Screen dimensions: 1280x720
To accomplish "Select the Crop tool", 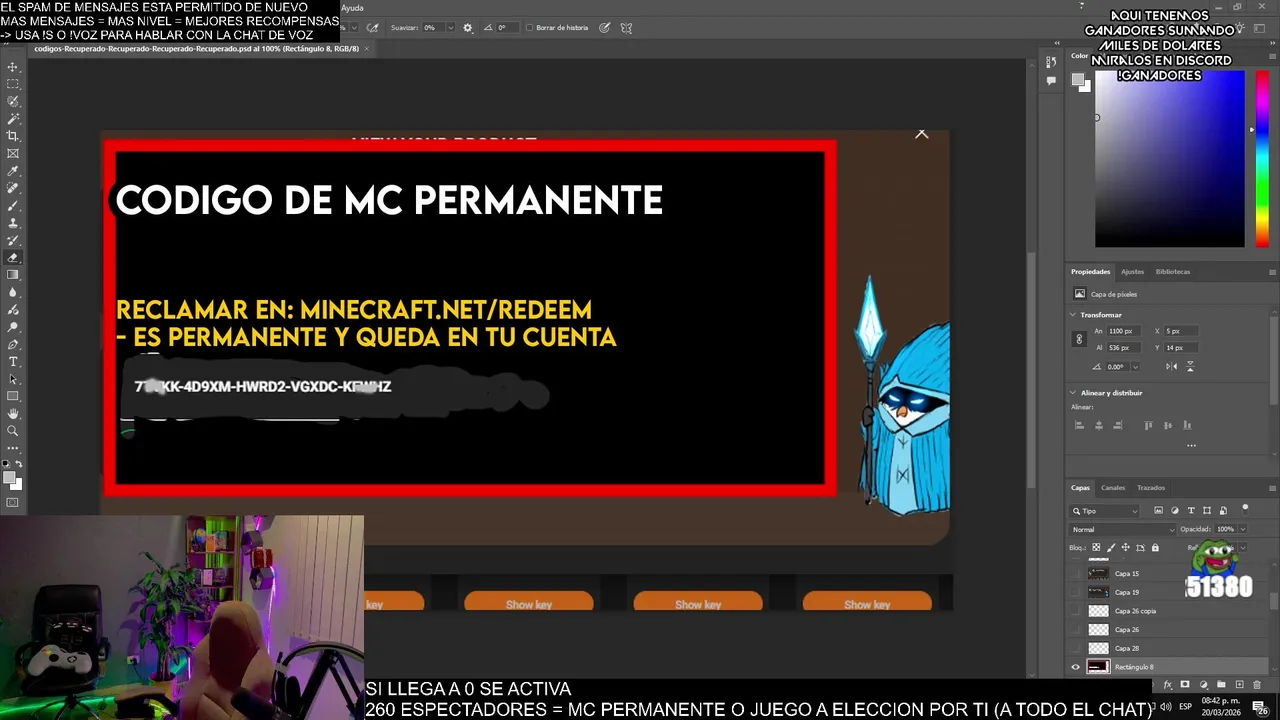I will pyautogui.click(x=13, y=136).
